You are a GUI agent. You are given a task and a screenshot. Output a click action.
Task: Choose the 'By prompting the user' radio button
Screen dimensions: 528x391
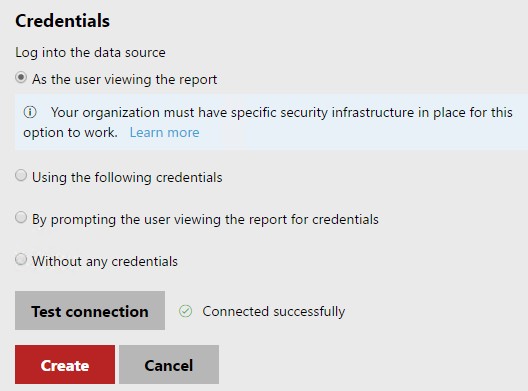(21, 217)
